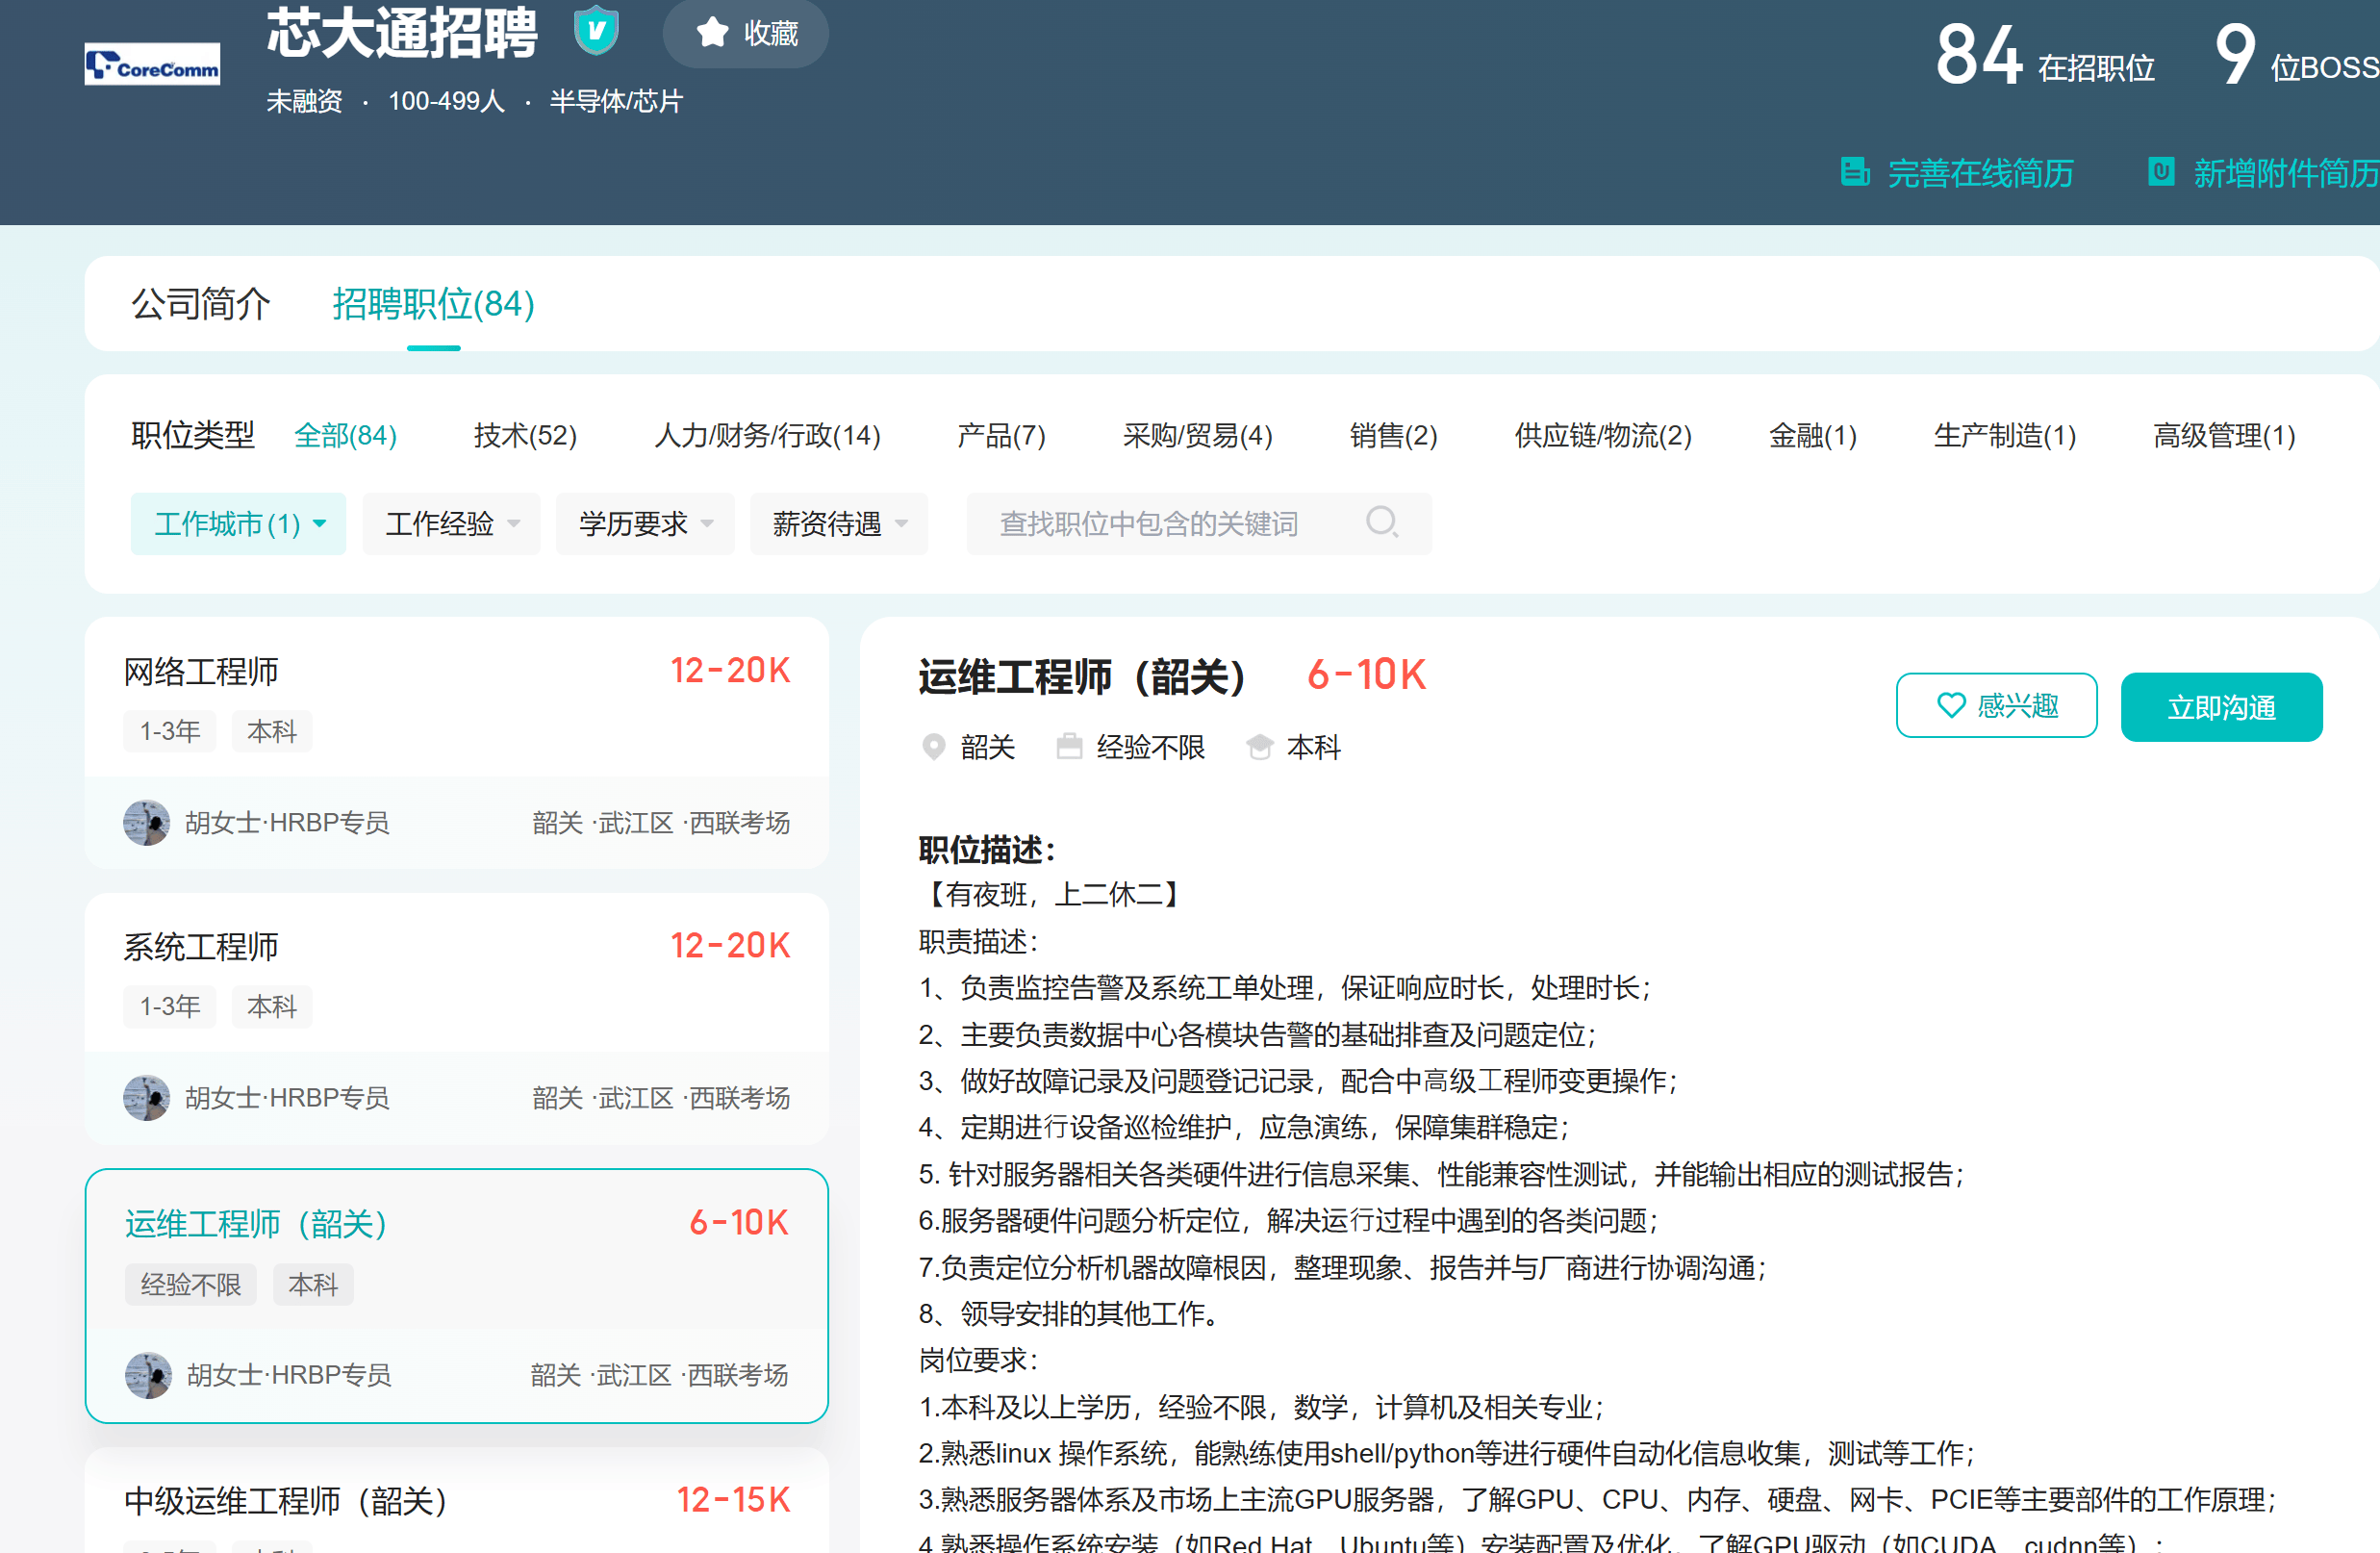Click 12-20K salary in 网络工程师 card
2380x1553 pixels.
tap(730, 670)
